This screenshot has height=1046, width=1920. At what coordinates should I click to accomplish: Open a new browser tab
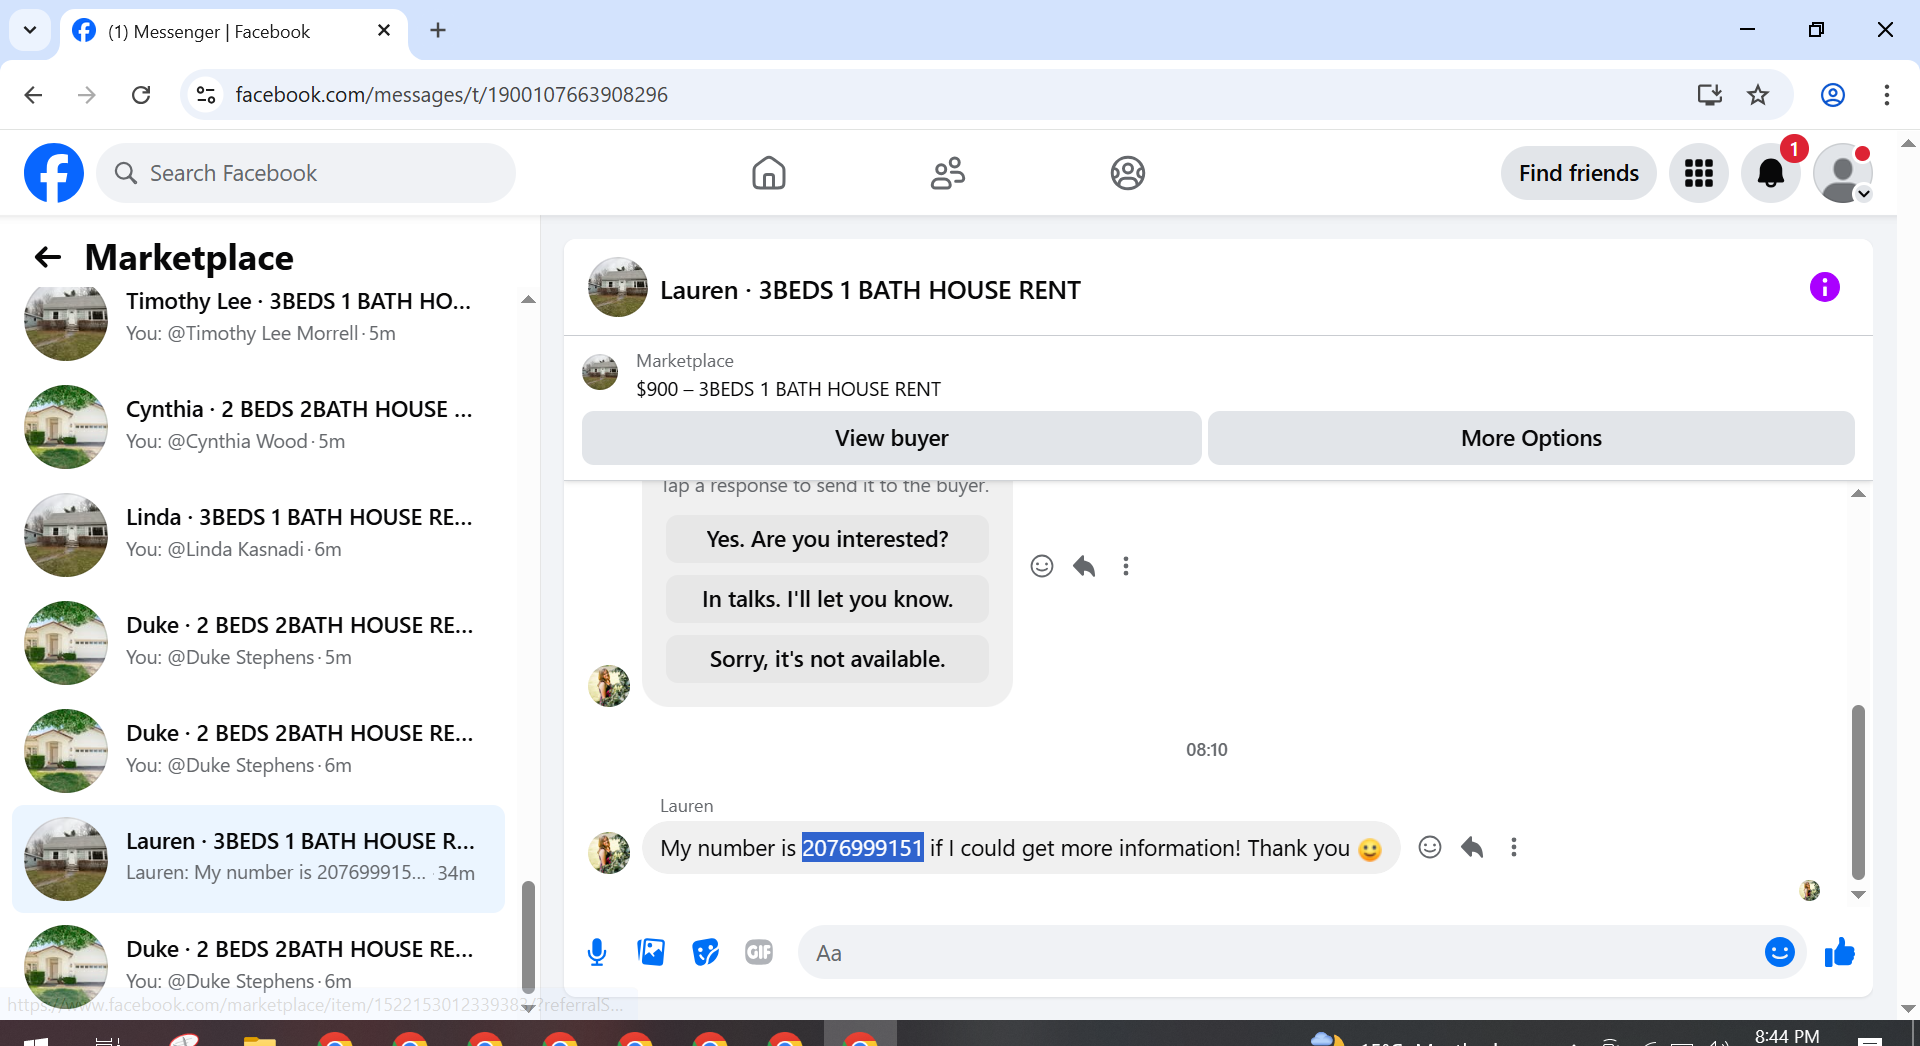click(x=438, y=30)
